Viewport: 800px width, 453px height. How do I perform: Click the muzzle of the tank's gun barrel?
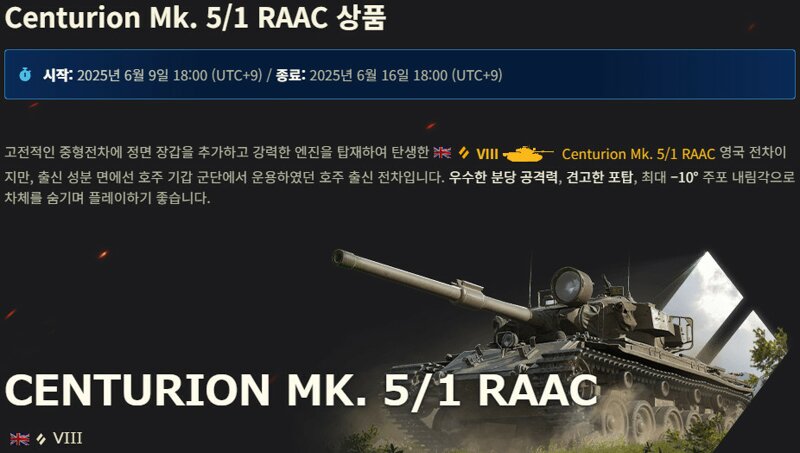coord(341,257)
